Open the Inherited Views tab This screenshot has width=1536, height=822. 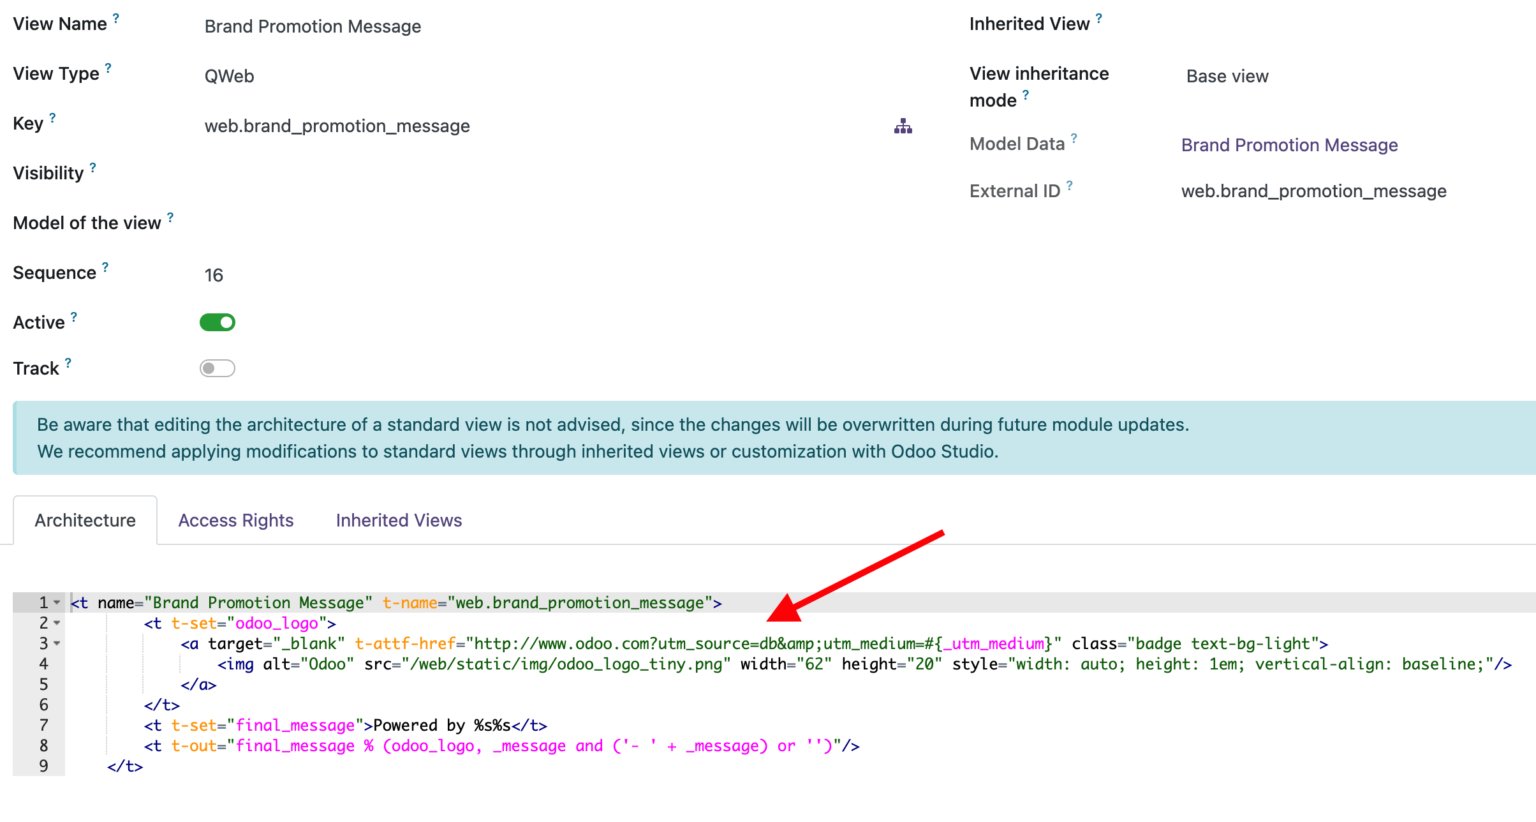pyautogui.click(x=398, y=520)
